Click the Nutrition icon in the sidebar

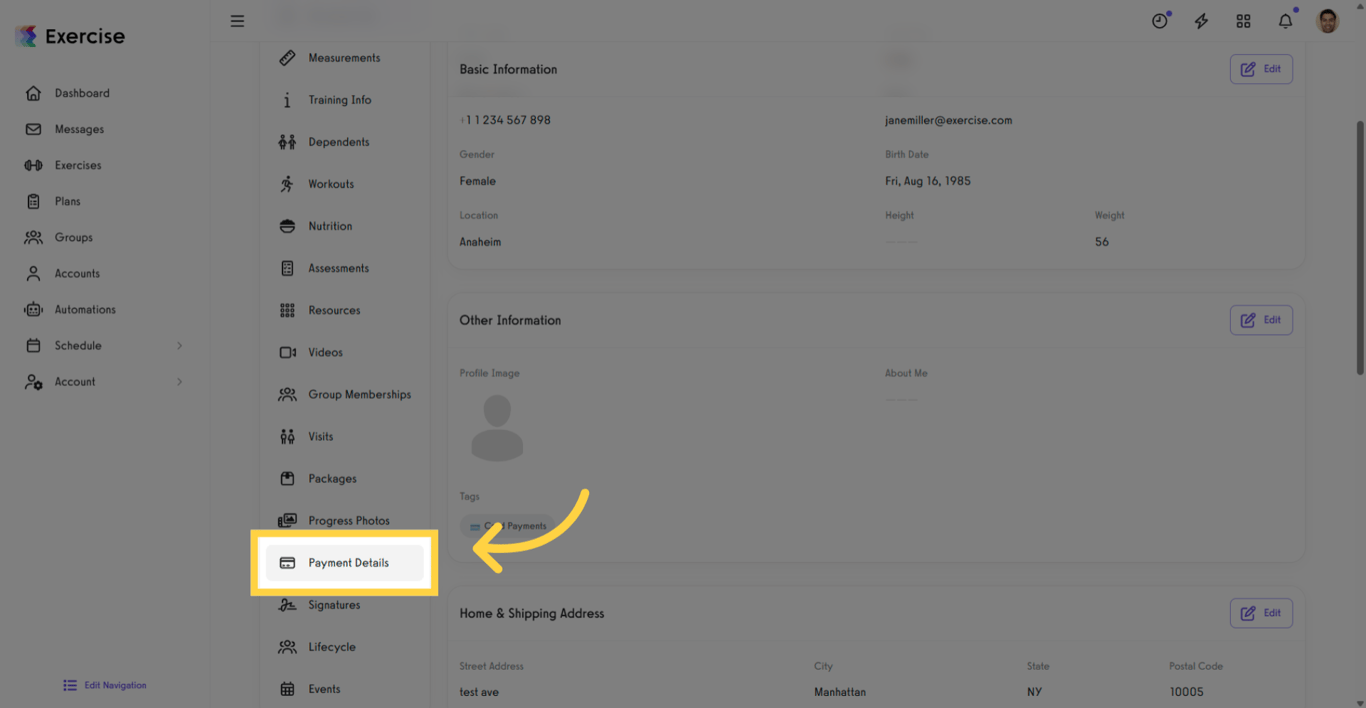(288, 225)
